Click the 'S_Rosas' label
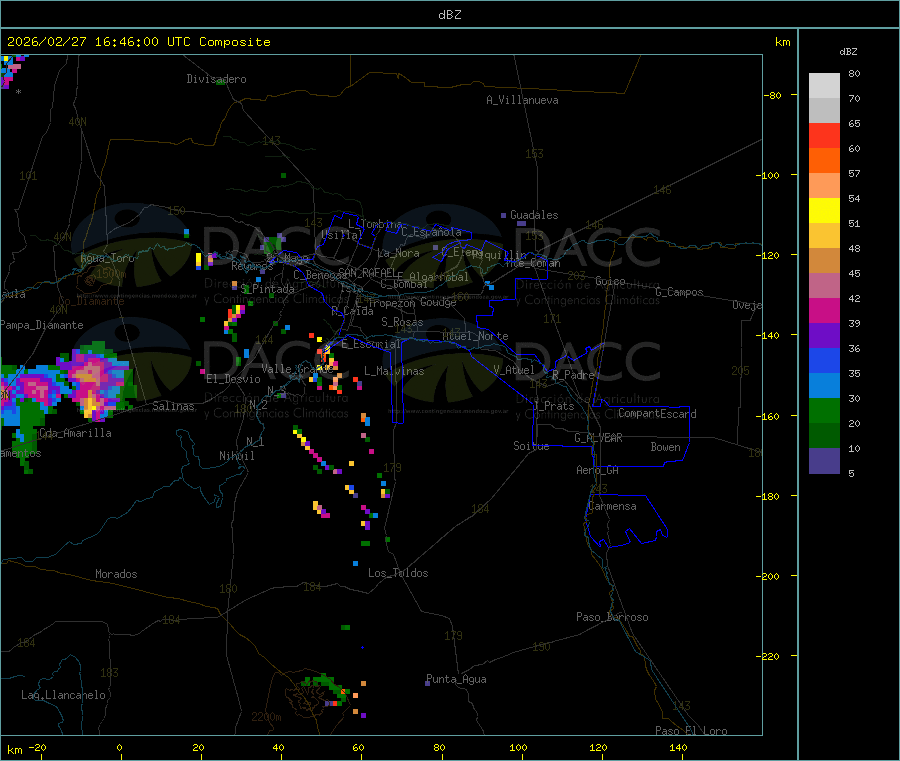The height and width of the screenshot is (761, 900). point(402,322)
